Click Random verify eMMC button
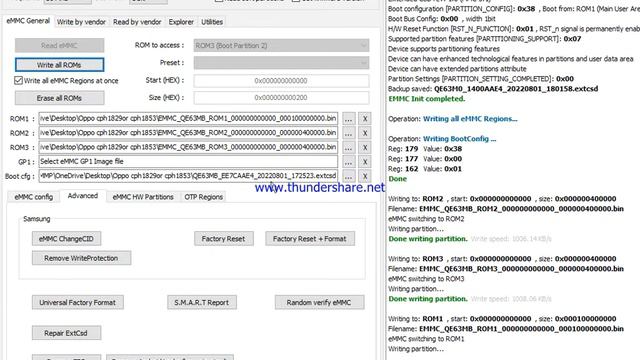The image size is (640, 360). click(x=319, y=302)
